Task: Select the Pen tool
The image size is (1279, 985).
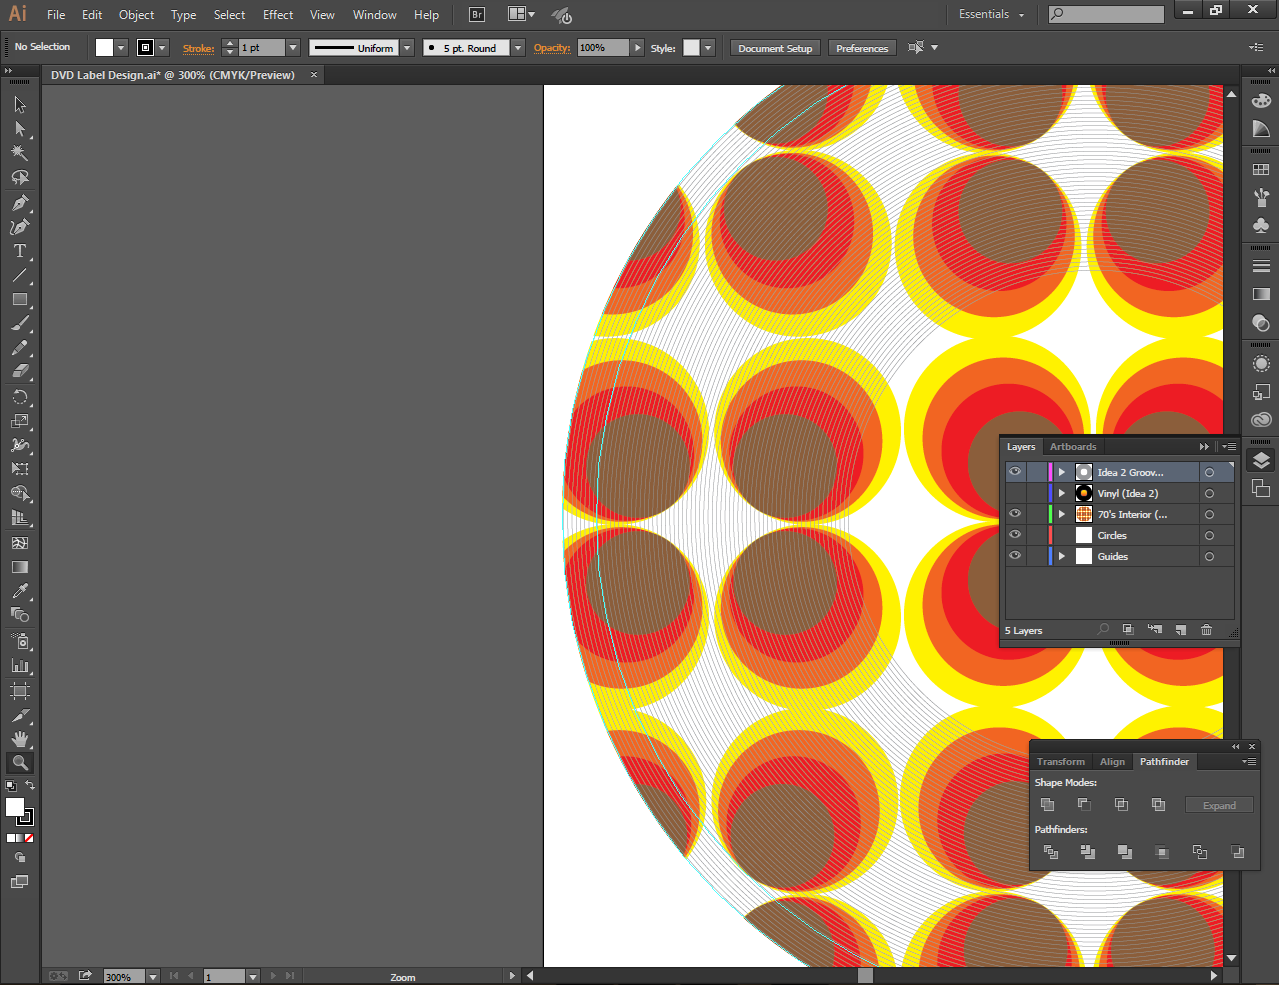Action: (20, 203)
